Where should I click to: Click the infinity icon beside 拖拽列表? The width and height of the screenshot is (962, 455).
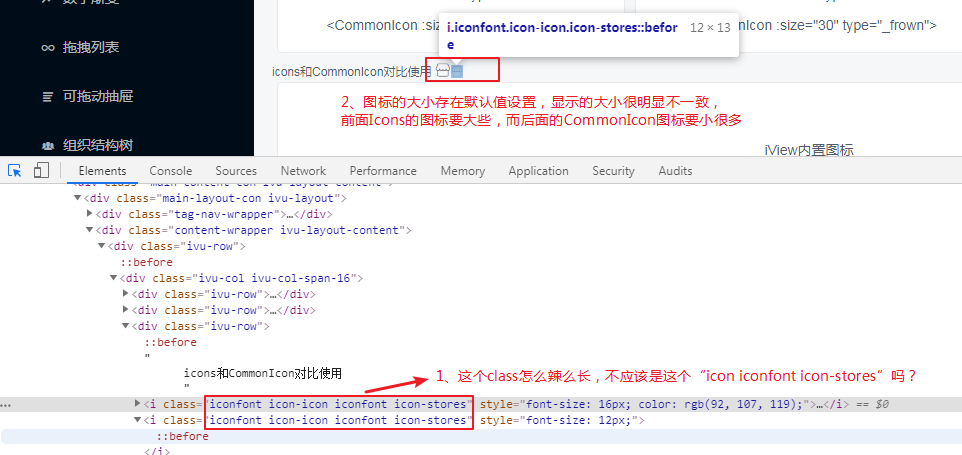[48, 48]
